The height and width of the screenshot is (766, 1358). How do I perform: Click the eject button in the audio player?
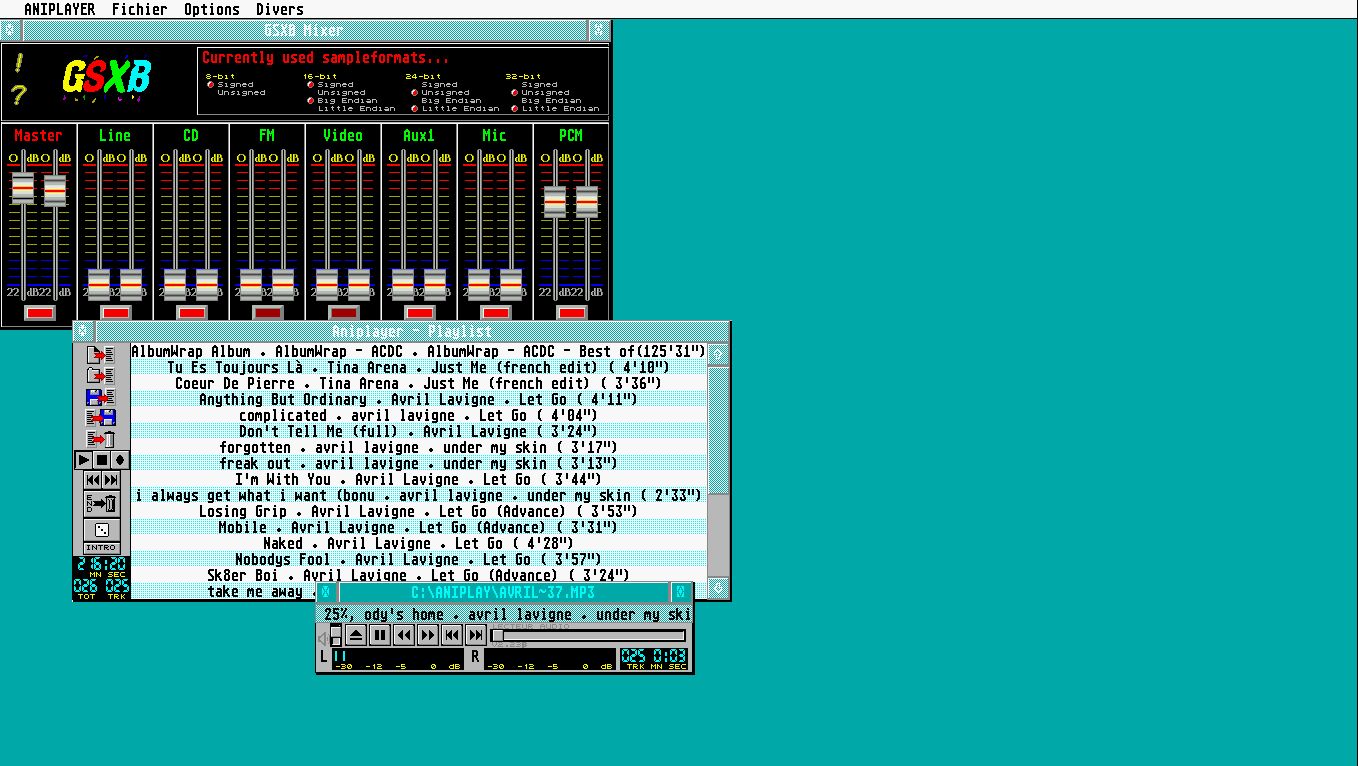pos(356,635)
